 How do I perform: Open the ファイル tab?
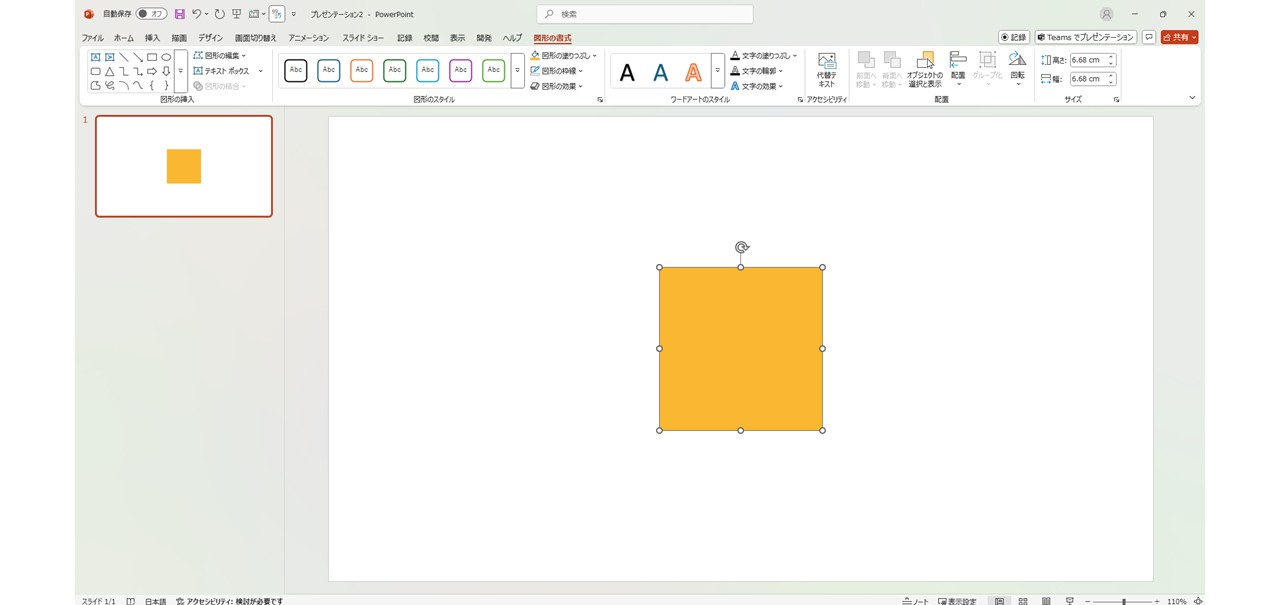[x=93, y=38]
